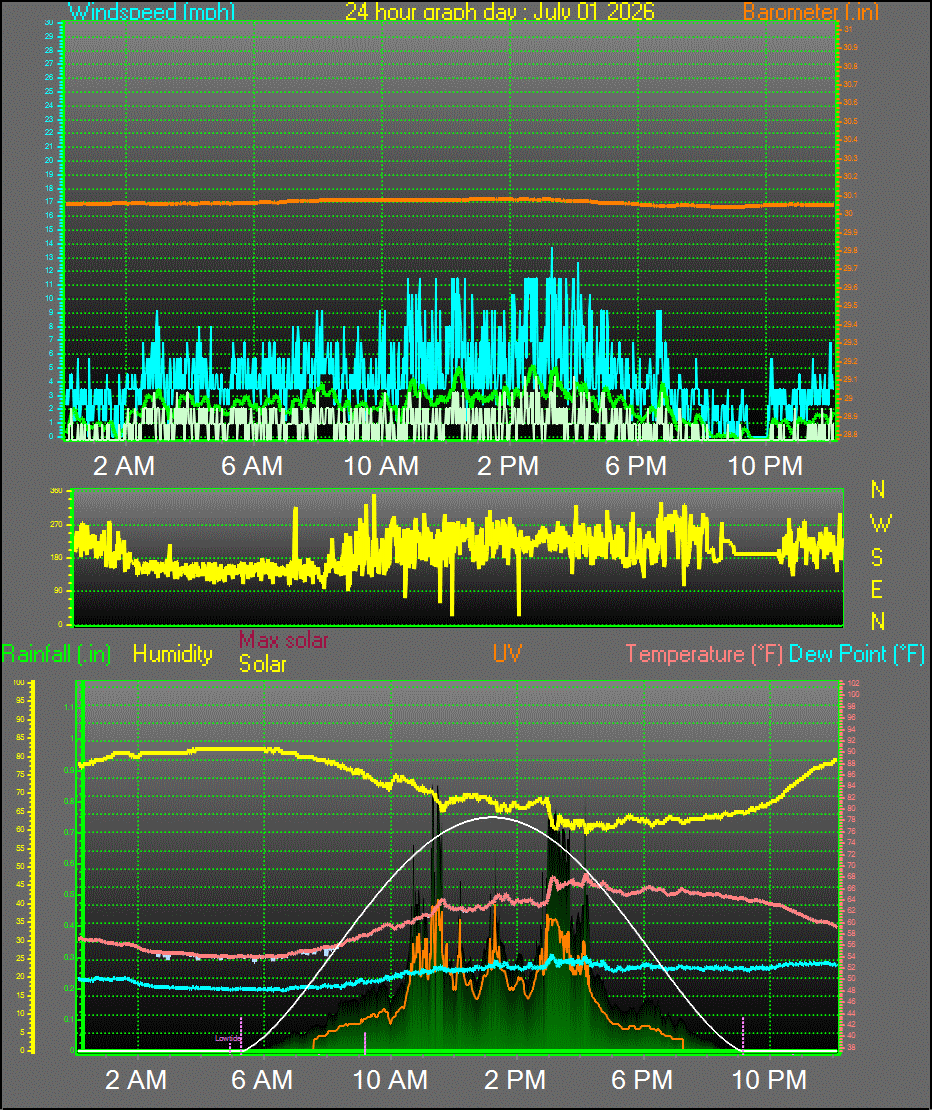Click the pink dotted marker near 10 PM
The image size is (932, 1110).
point(742,1035)
